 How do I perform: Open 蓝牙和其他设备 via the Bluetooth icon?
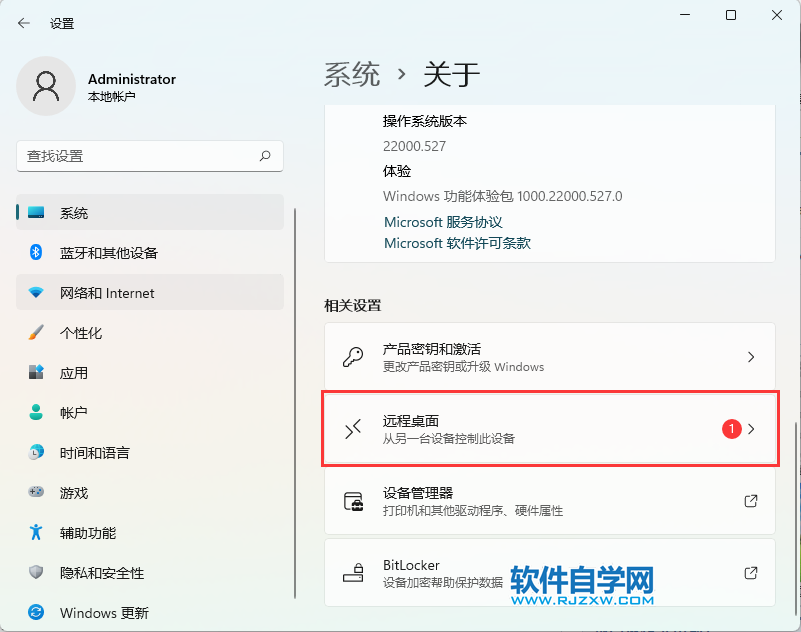[x=35, y=253]
